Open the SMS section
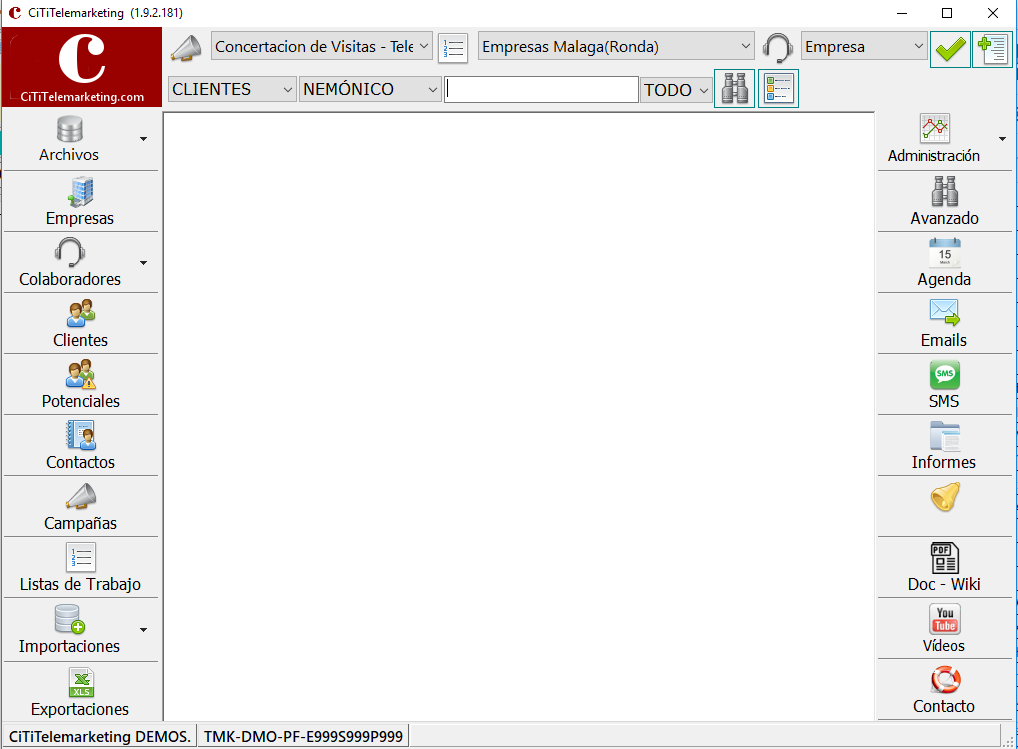 coord(945,385)
